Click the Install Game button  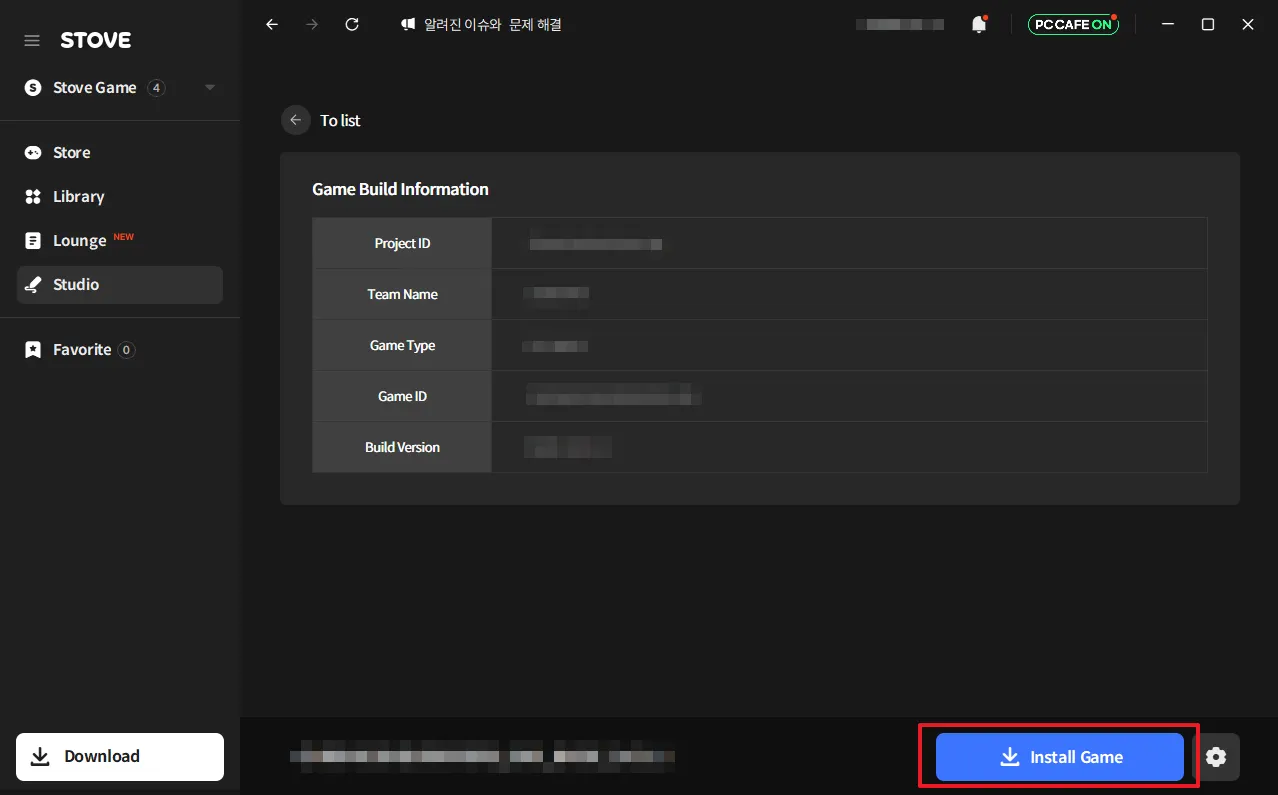click(x=1060, y=757)
